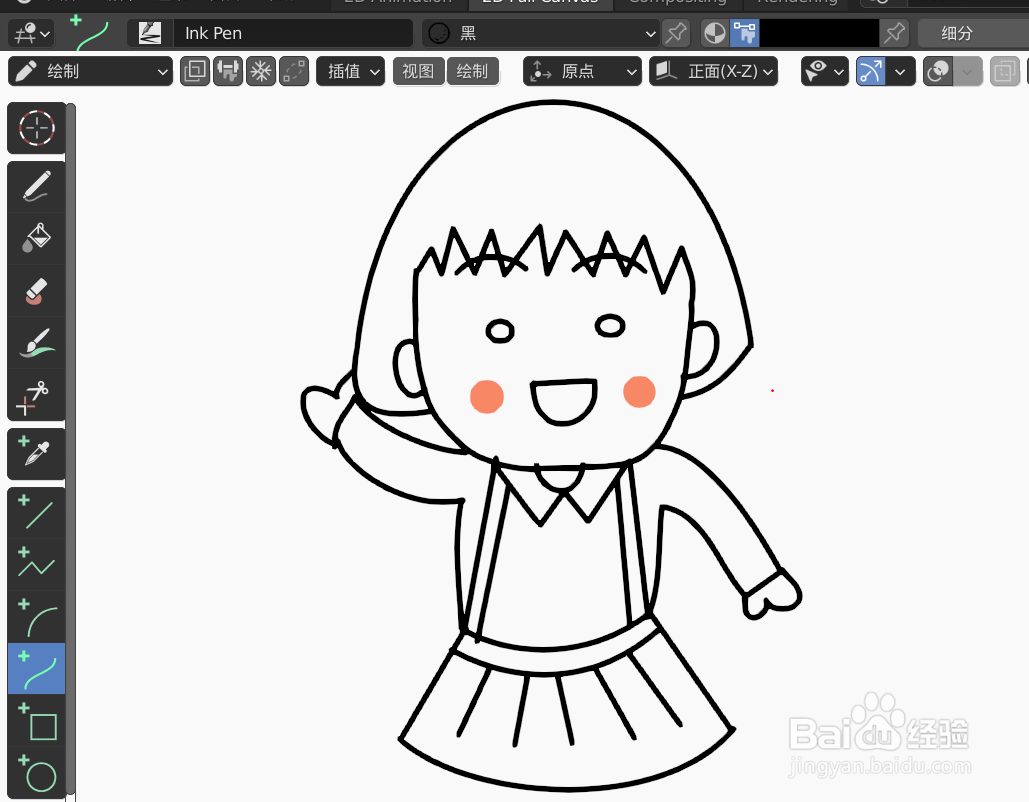1029x802 pixels.
Task: Toggle the additive drawing icon
Action: point(294,71)
